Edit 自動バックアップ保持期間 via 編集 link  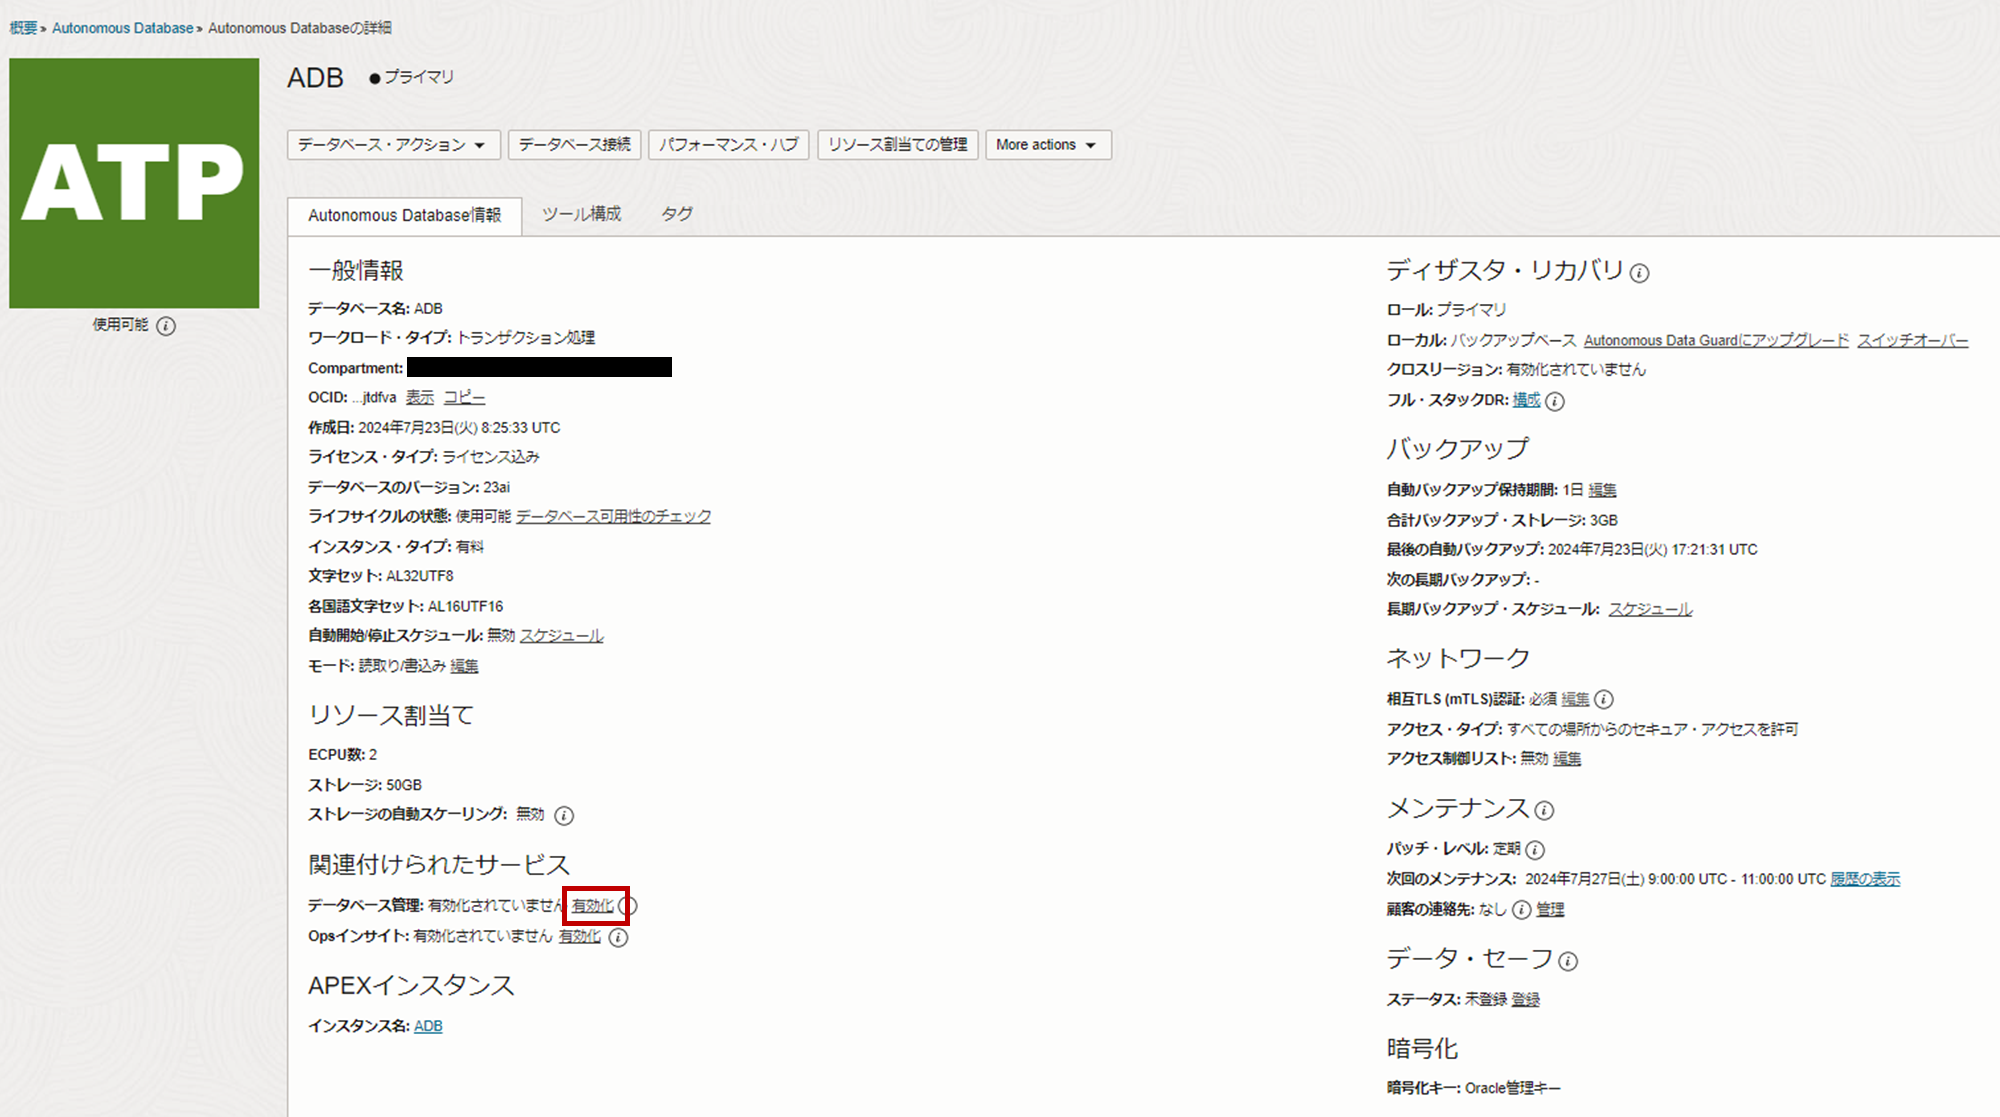(x=1602, y=490)
